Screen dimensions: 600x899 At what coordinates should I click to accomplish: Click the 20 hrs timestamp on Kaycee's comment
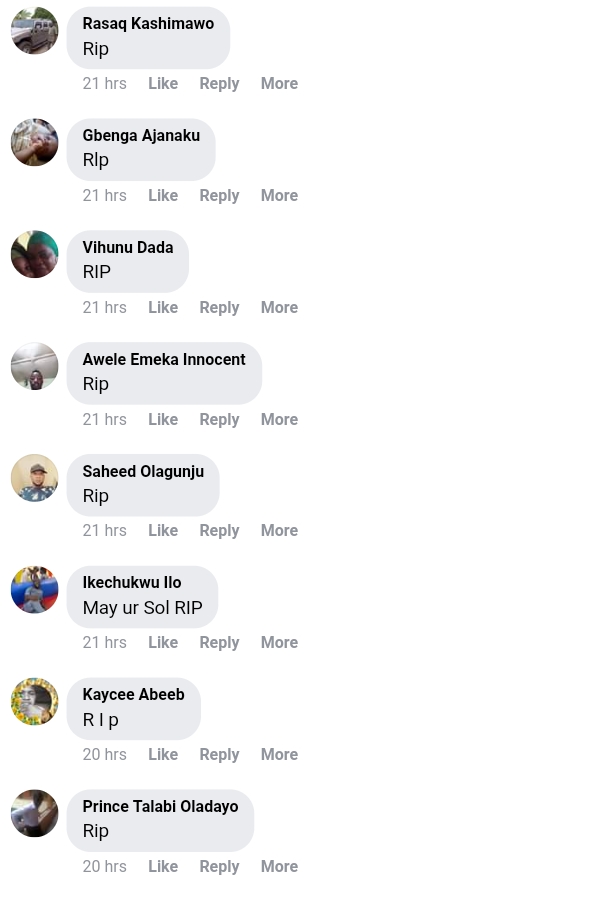[105, 755]
